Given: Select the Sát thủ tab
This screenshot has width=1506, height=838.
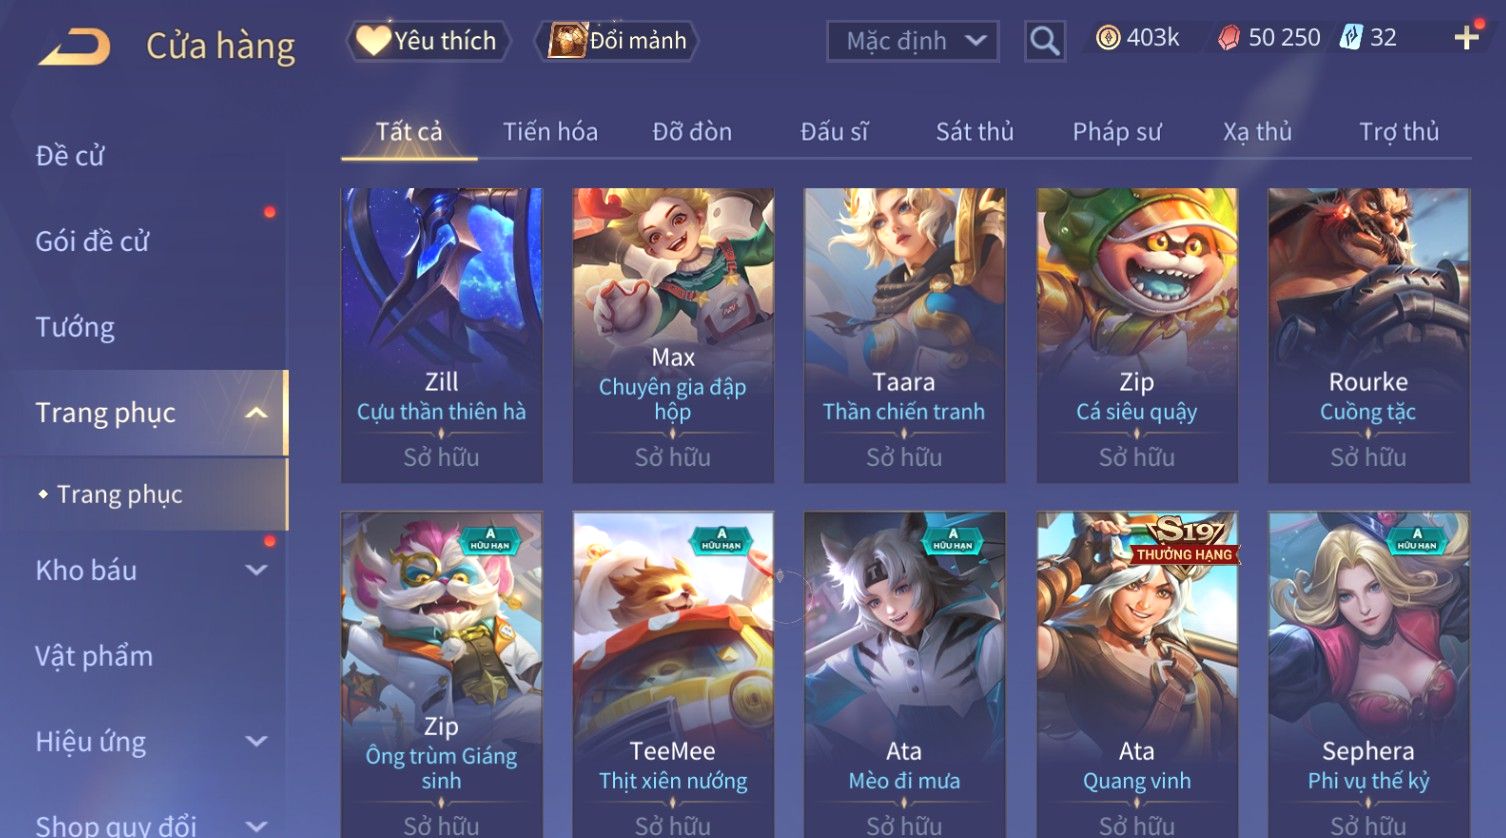Looking at the screenshot, I should 975,131.
